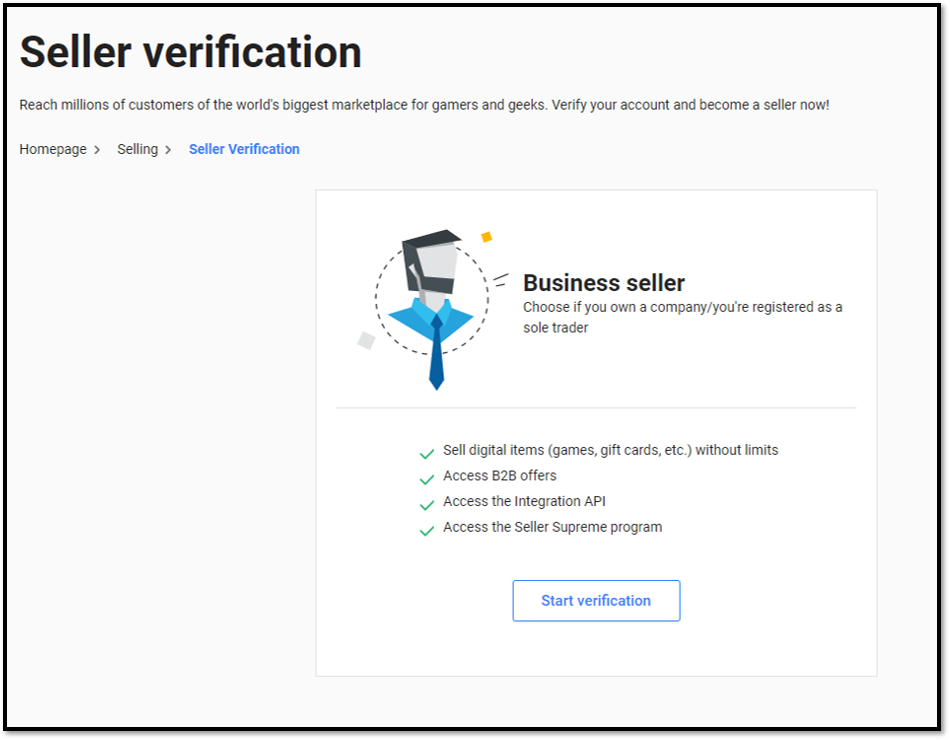This screenshot has height=740, width=950.
Task: Click checkmark next to Access B2B offers
Action: coord(427,479)
